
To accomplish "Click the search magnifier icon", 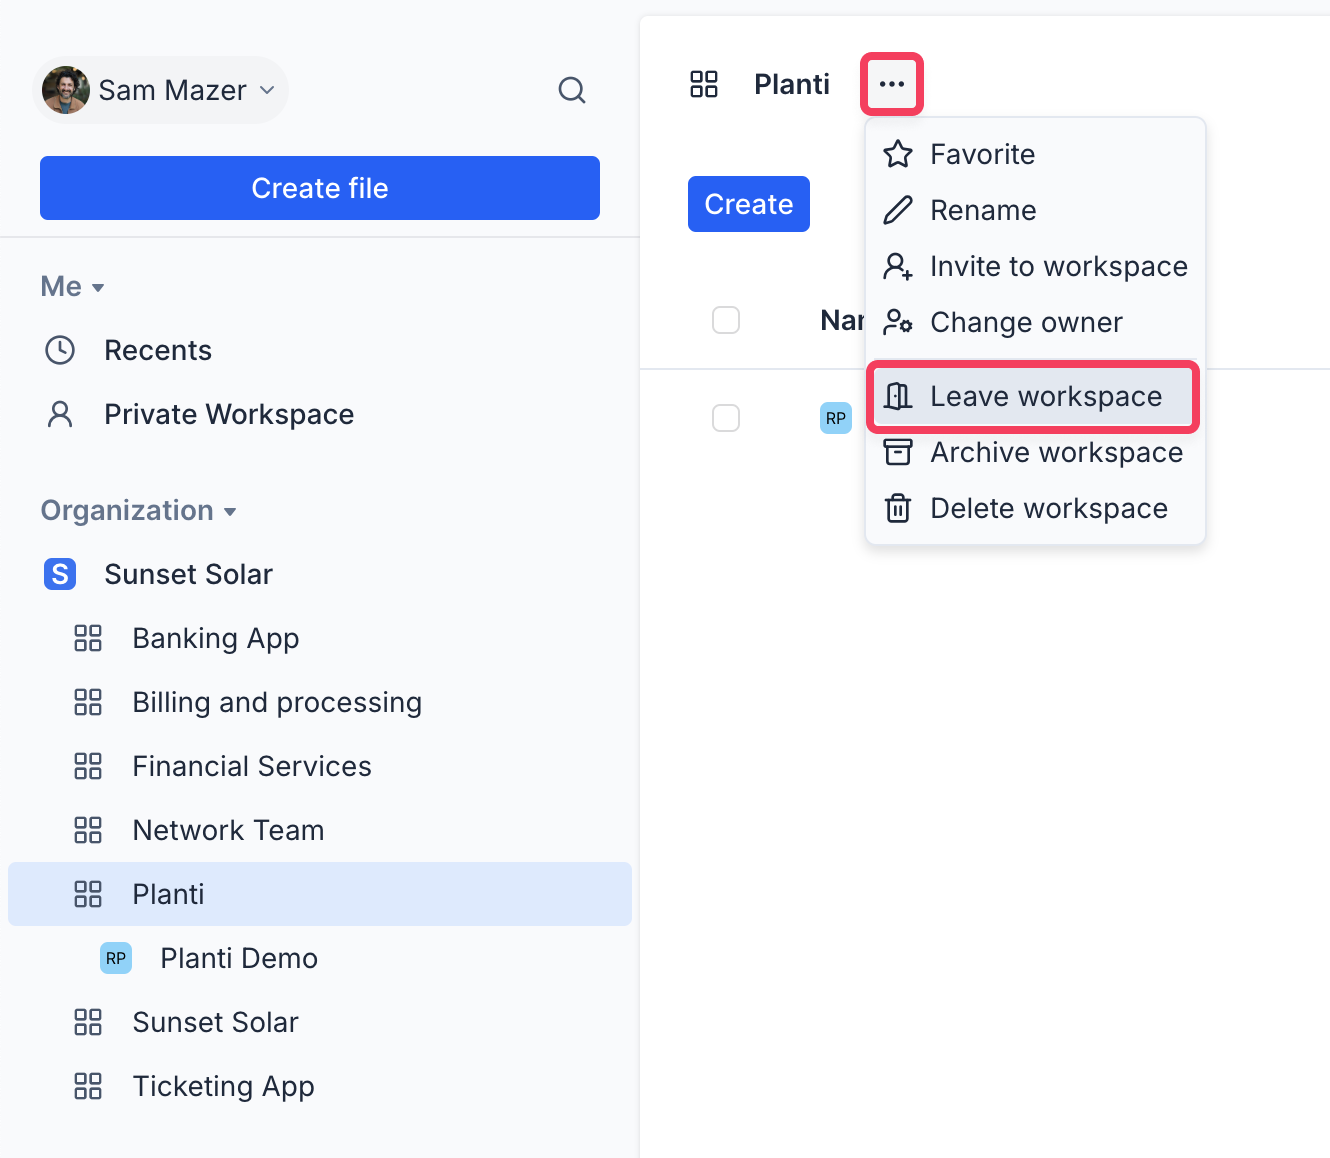I will 571,90.
